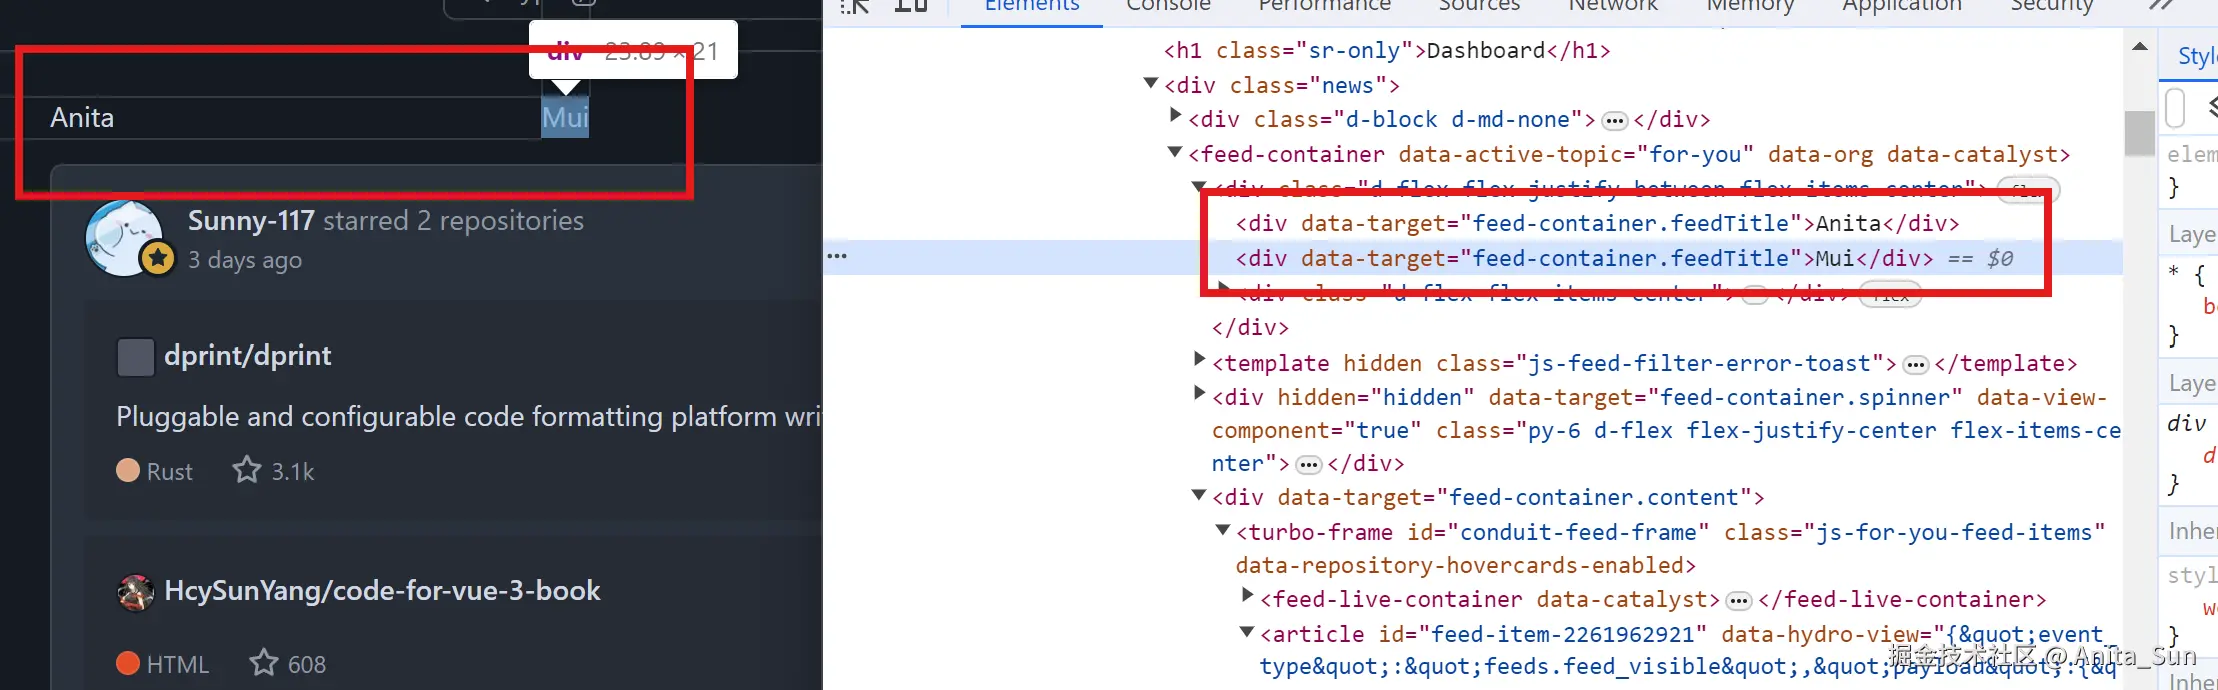
Task: Click the HTML language label
Action: tap(178, 664)
